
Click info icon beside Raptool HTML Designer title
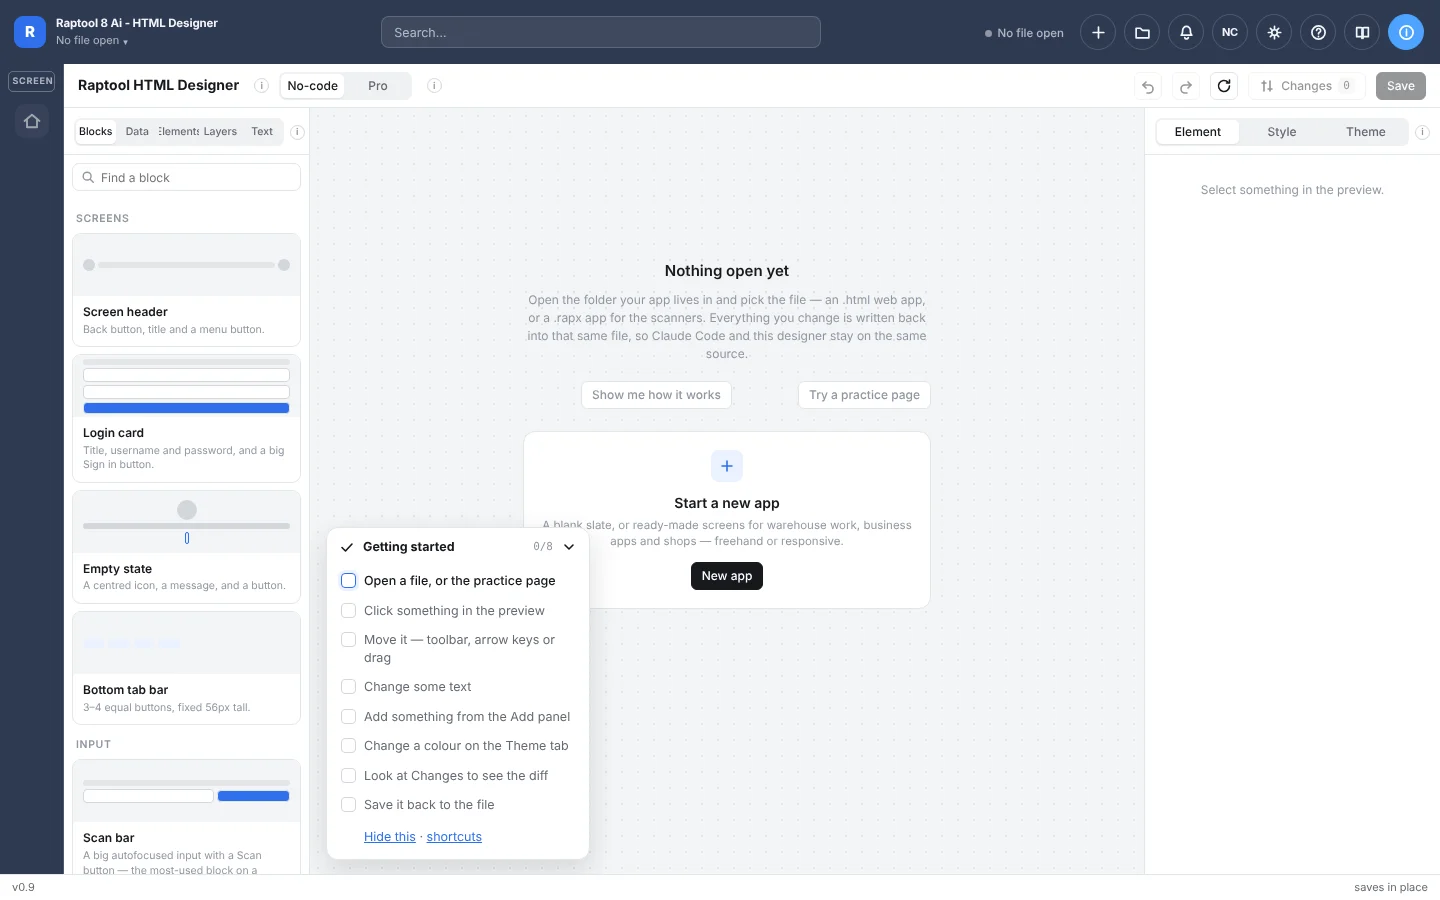point(261,86)
